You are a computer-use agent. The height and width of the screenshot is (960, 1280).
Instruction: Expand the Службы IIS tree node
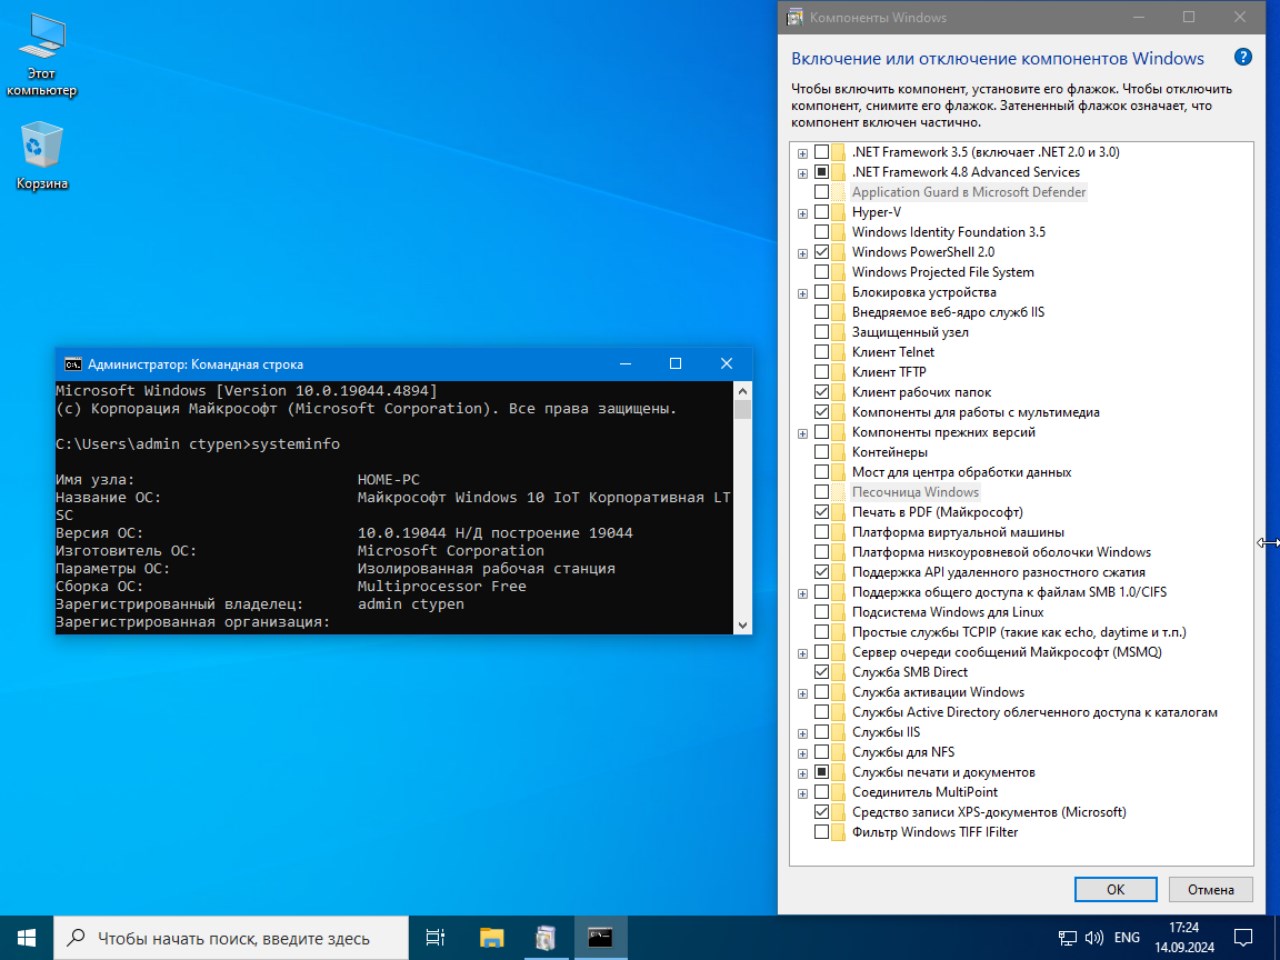(x=802, y=733)
